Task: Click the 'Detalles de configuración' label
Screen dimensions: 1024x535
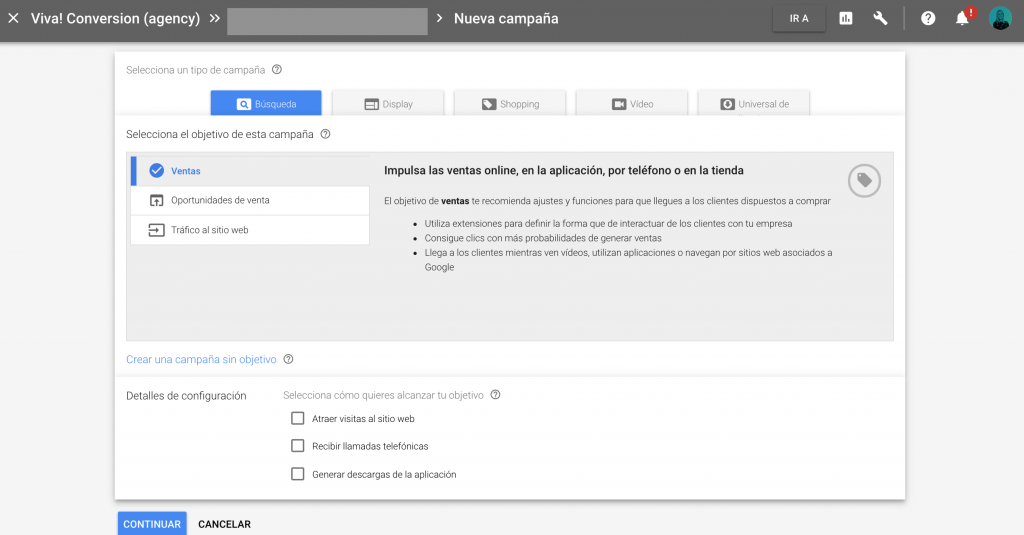Action: tap(186, 396)
